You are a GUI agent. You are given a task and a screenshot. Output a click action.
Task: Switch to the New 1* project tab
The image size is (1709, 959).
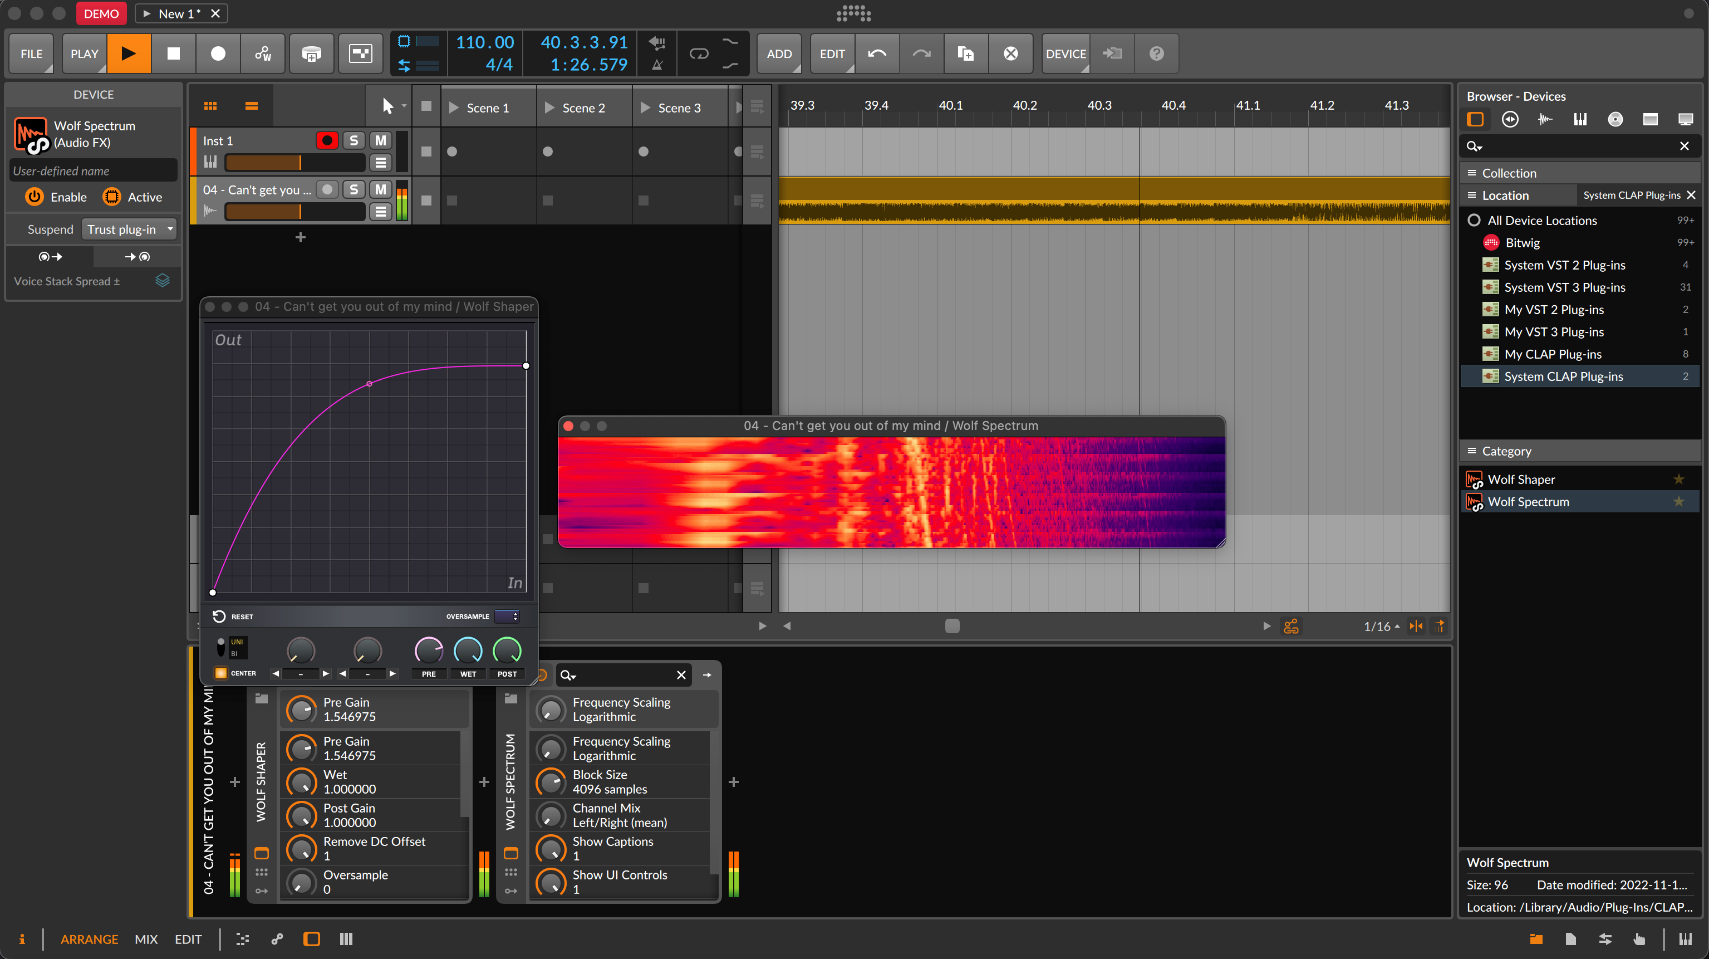coord(179,14)
